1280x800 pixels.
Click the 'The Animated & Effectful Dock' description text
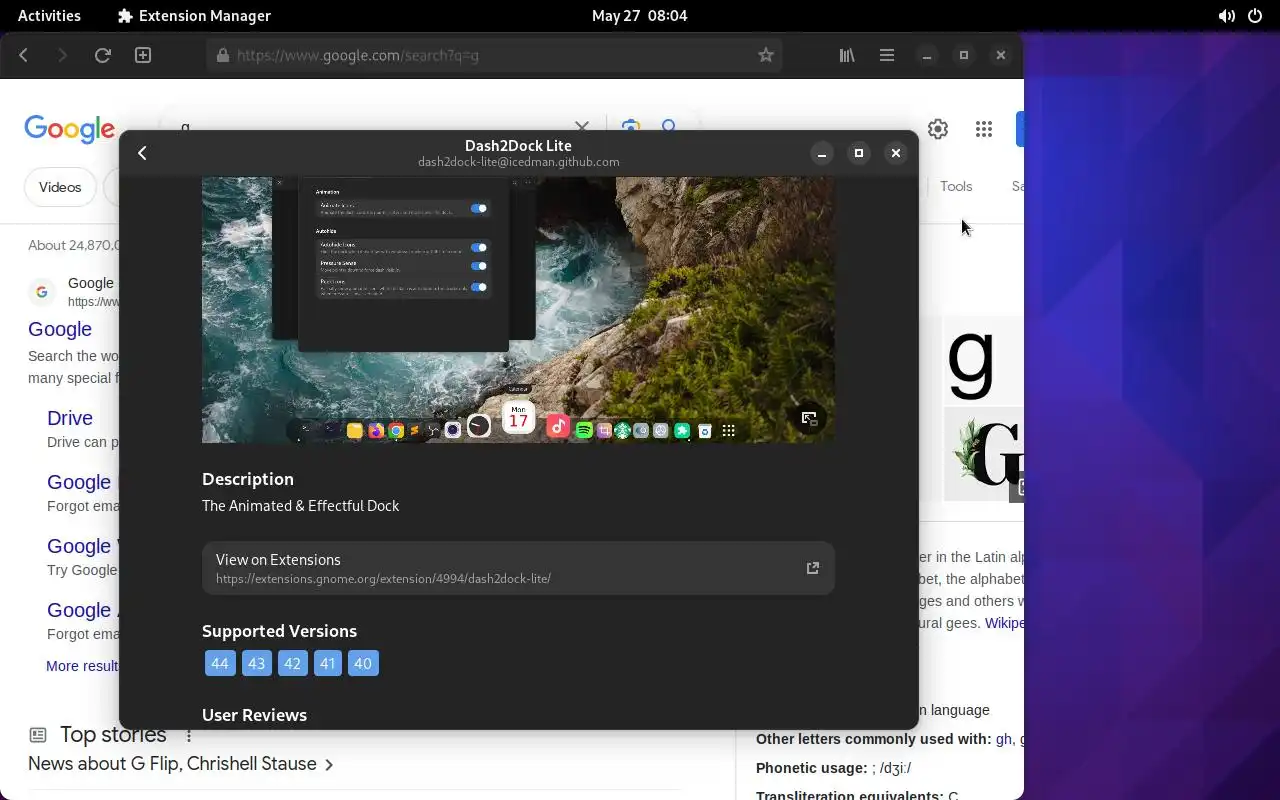pos(300,506)
